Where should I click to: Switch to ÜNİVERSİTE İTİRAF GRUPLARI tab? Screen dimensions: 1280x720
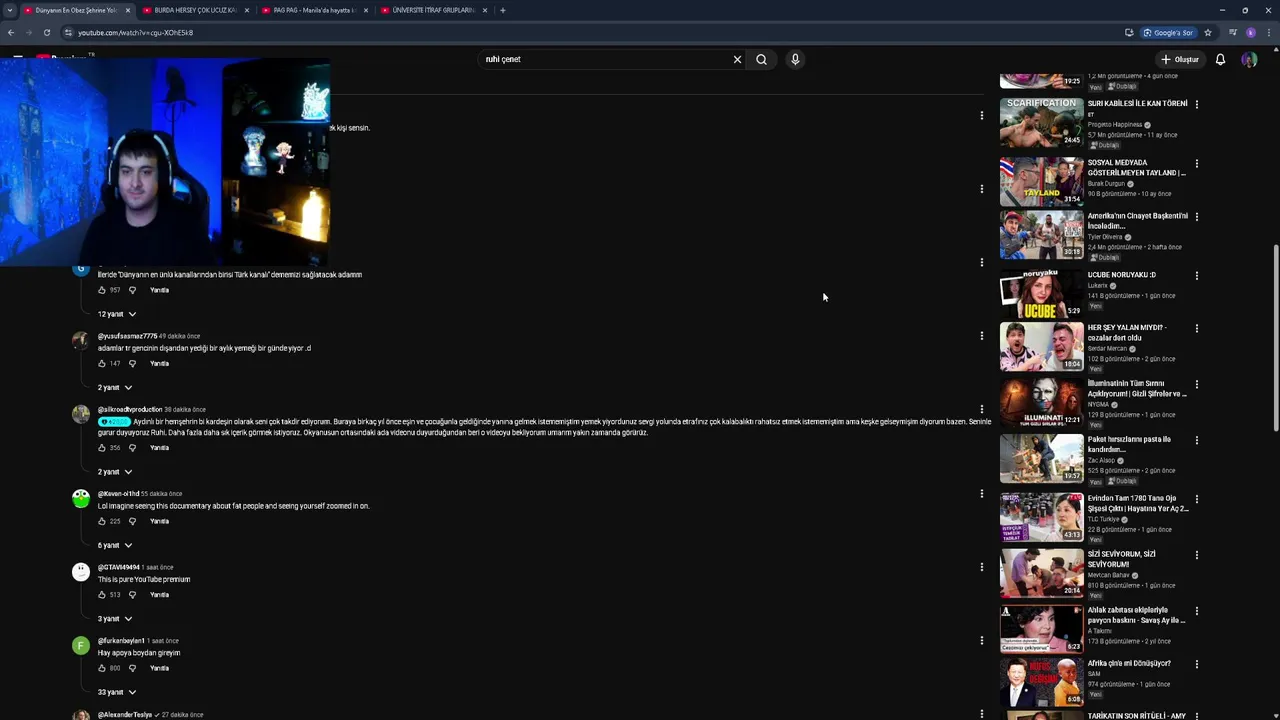(430, 10)
